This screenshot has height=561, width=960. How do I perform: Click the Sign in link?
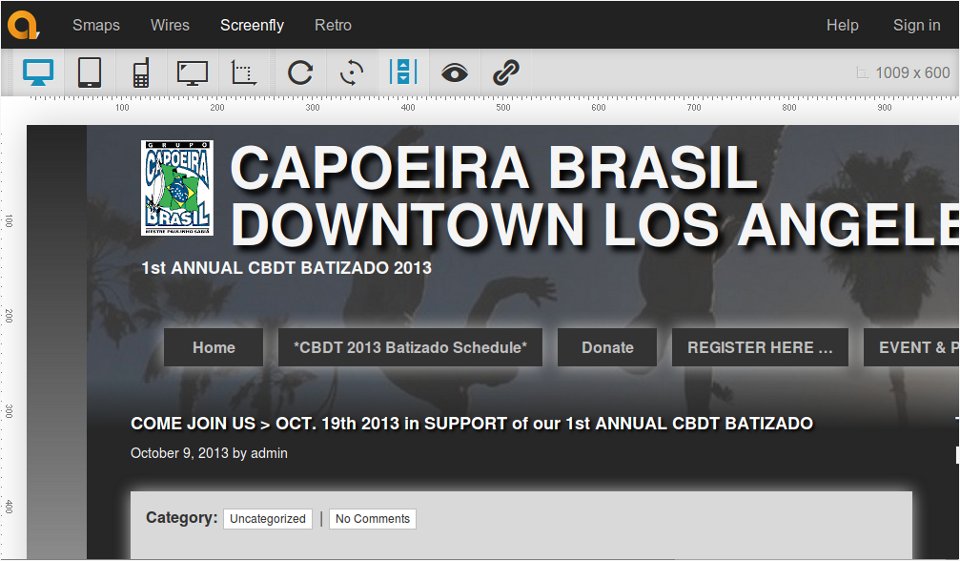[917, 25]
